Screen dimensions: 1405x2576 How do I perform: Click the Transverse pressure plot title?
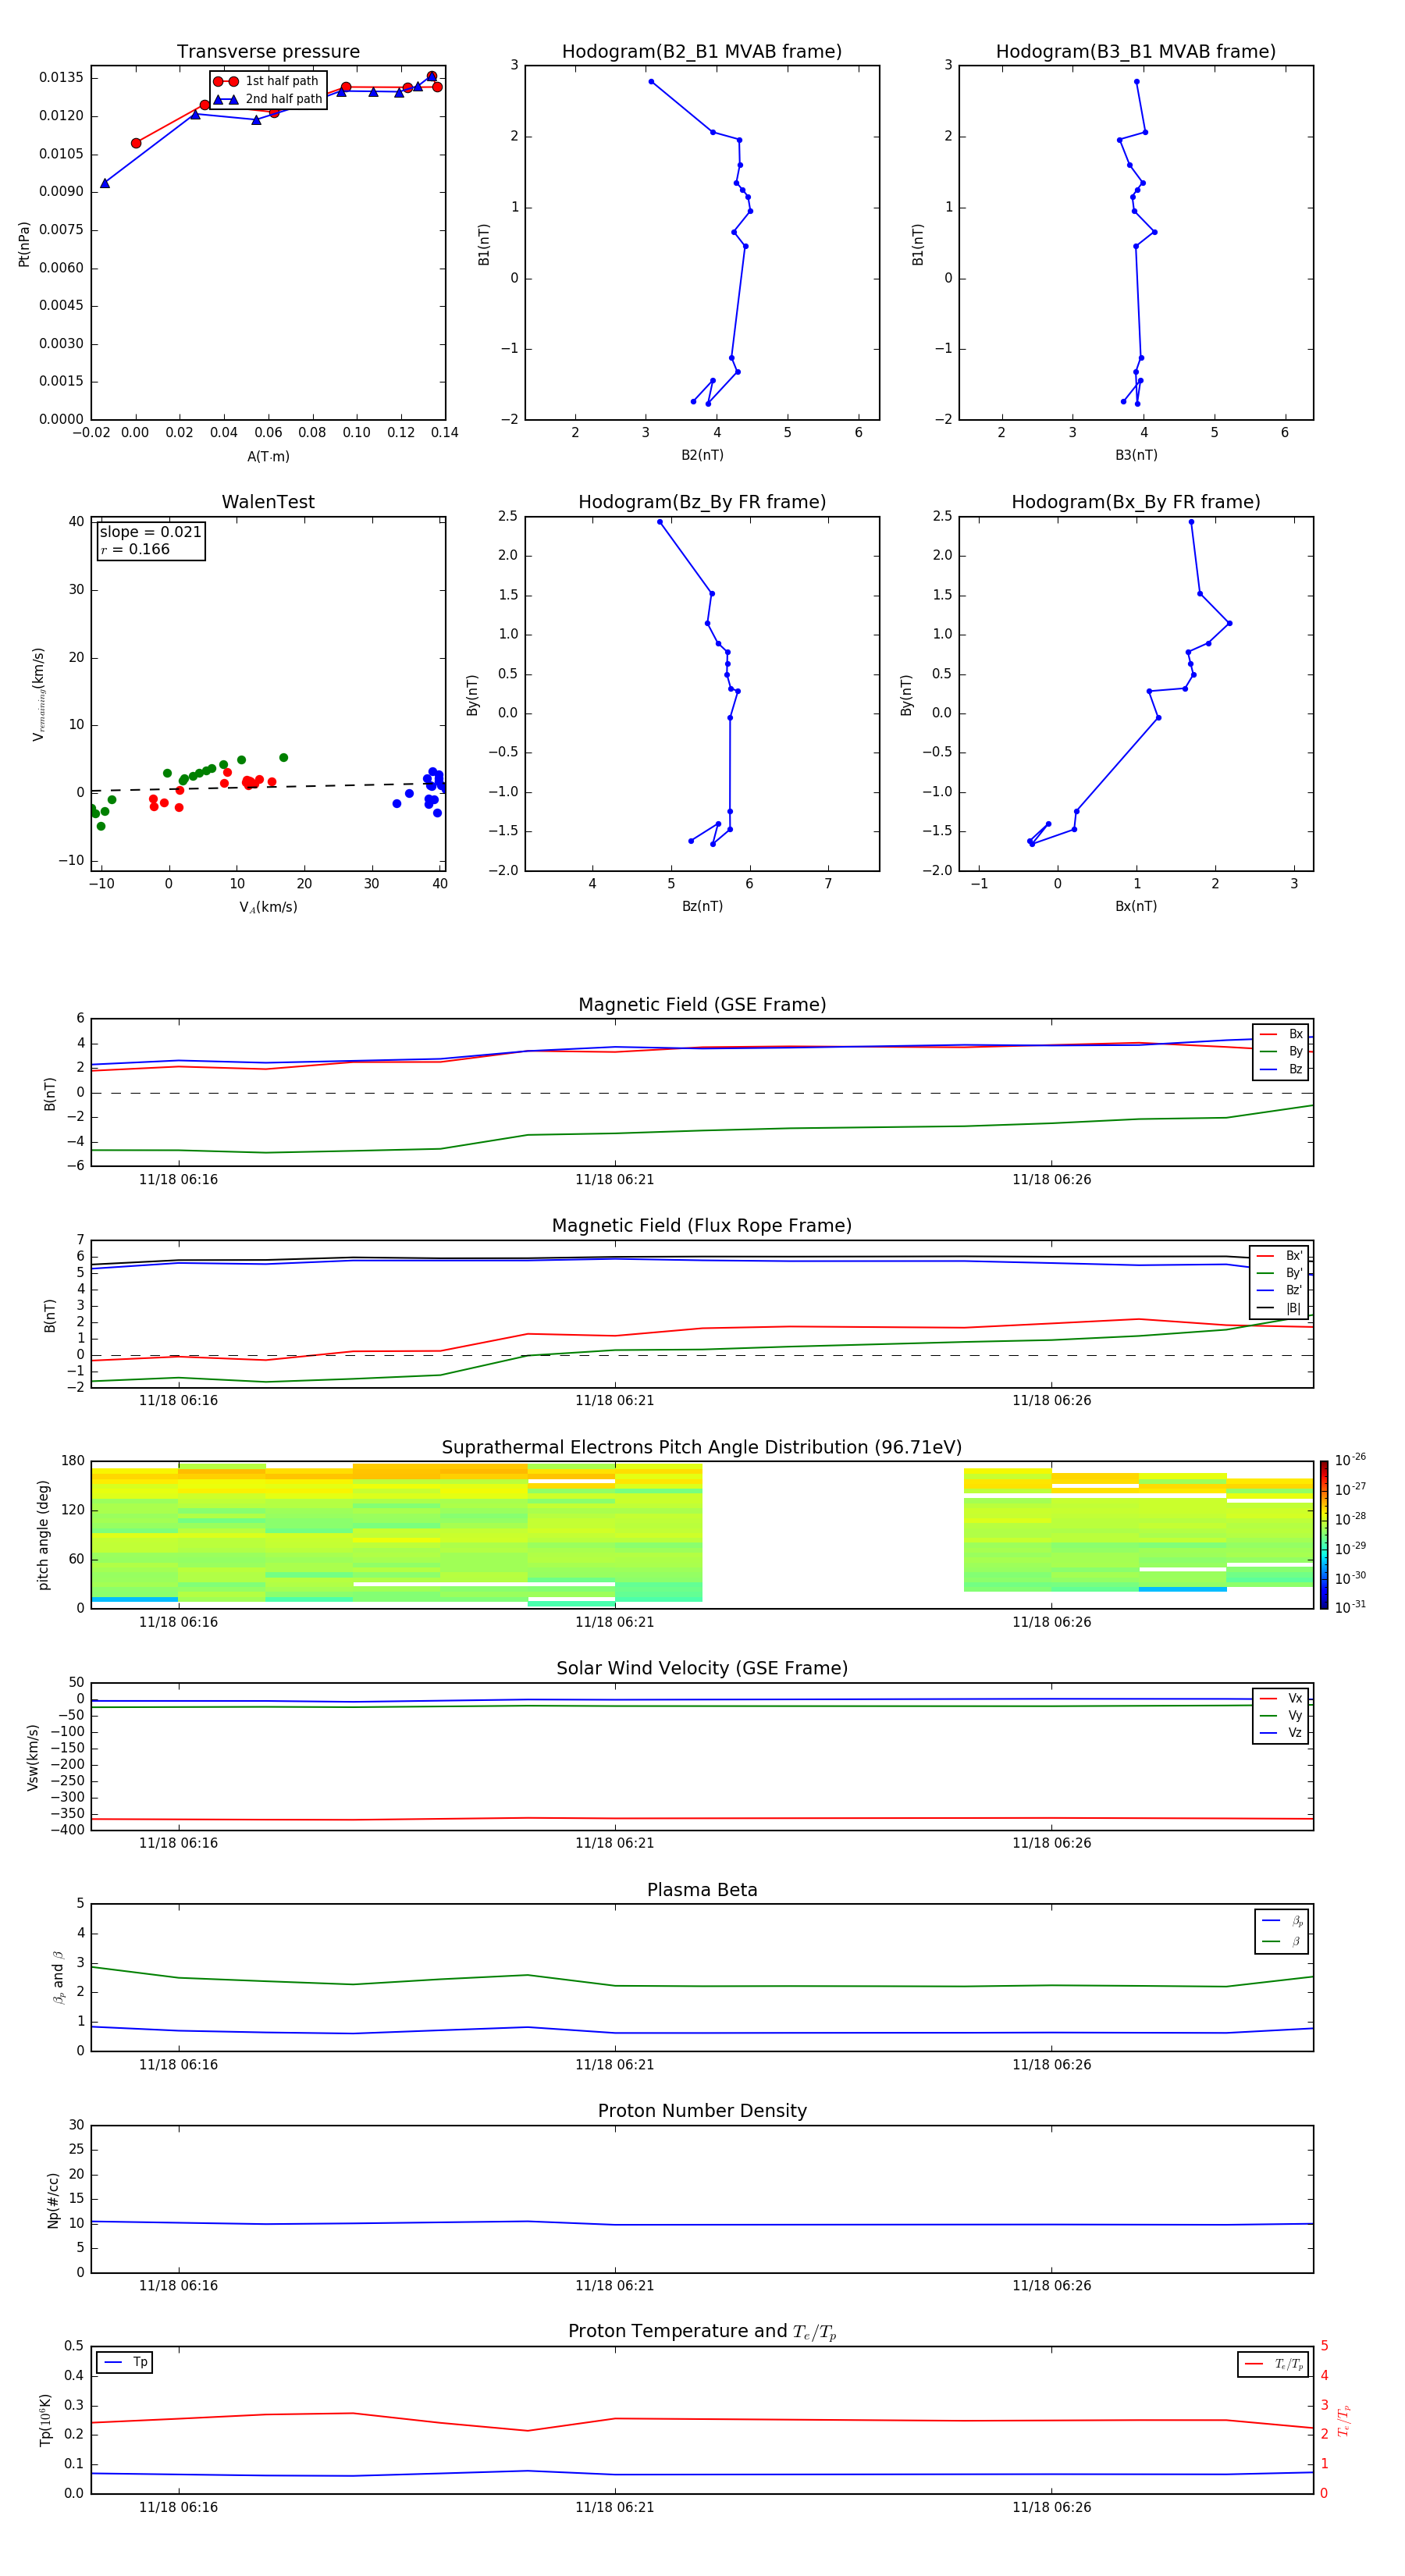[268, 52]
